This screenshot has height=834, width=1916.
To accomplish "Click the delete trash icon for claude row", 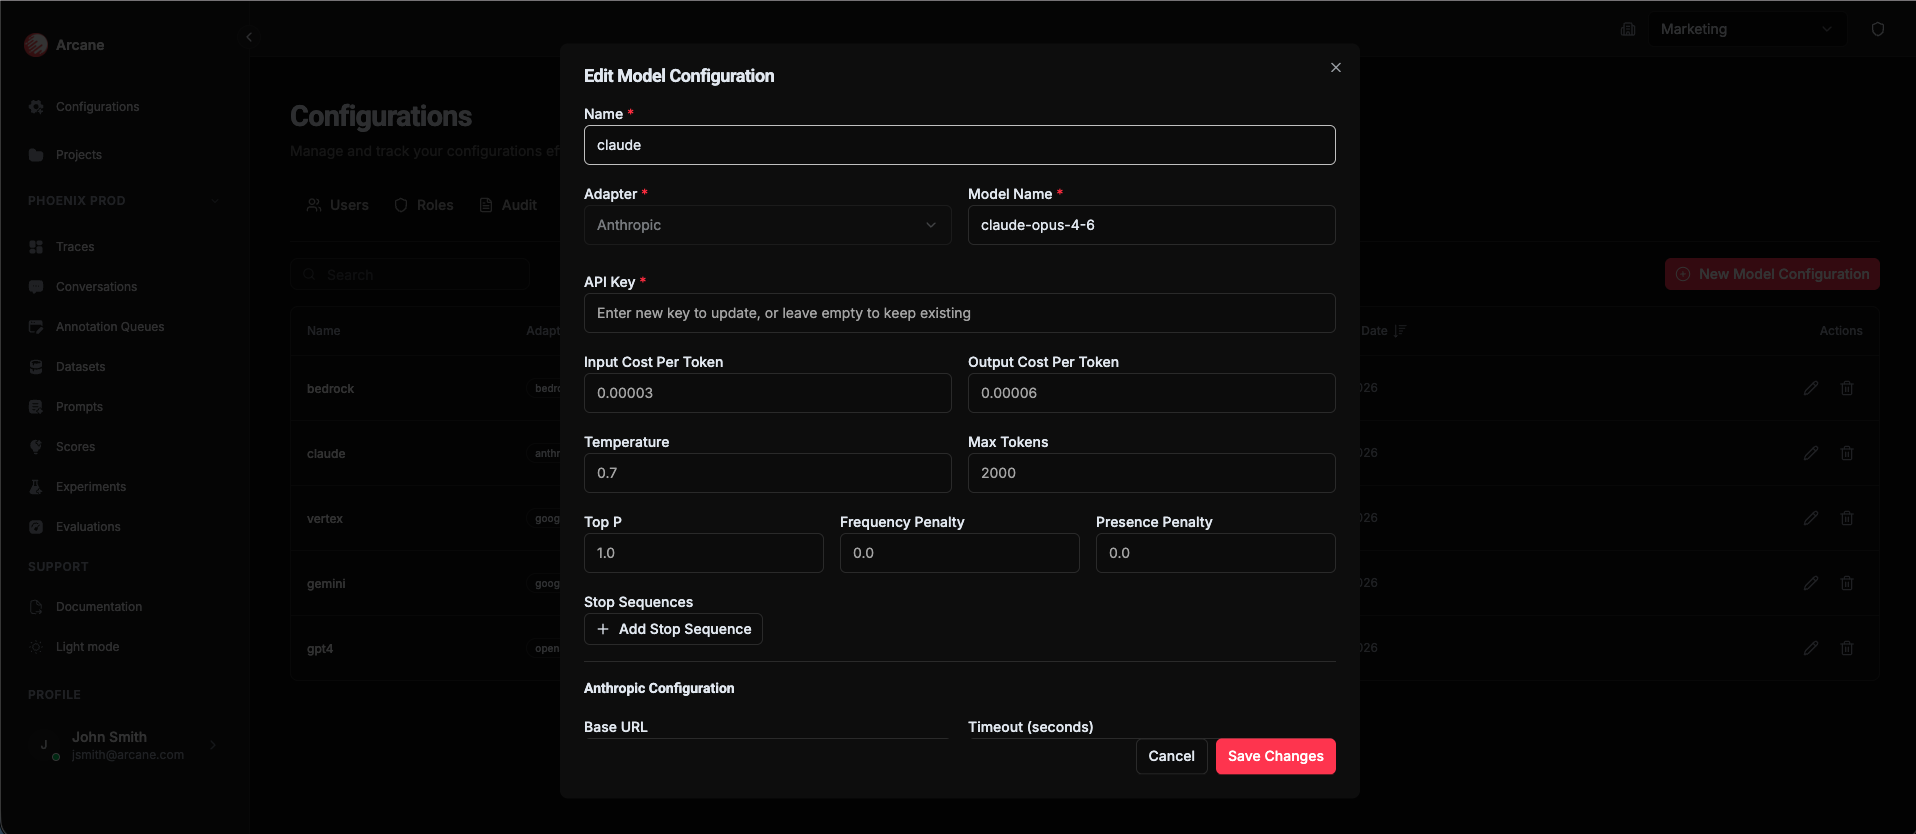I will pyautogui.click(x=1846, y=453).
